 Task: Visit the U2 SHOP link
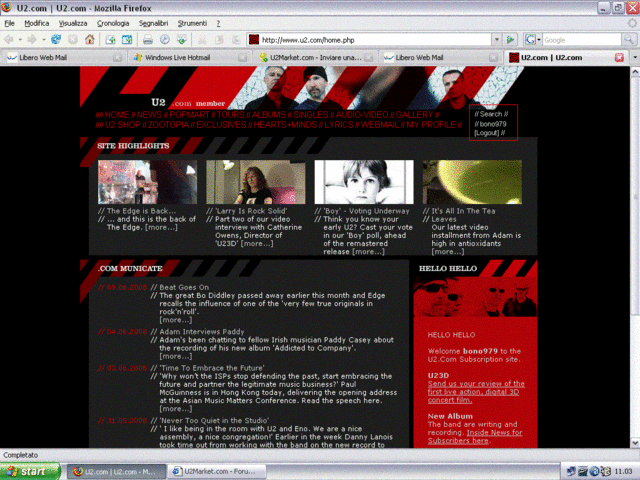point(122,124)
